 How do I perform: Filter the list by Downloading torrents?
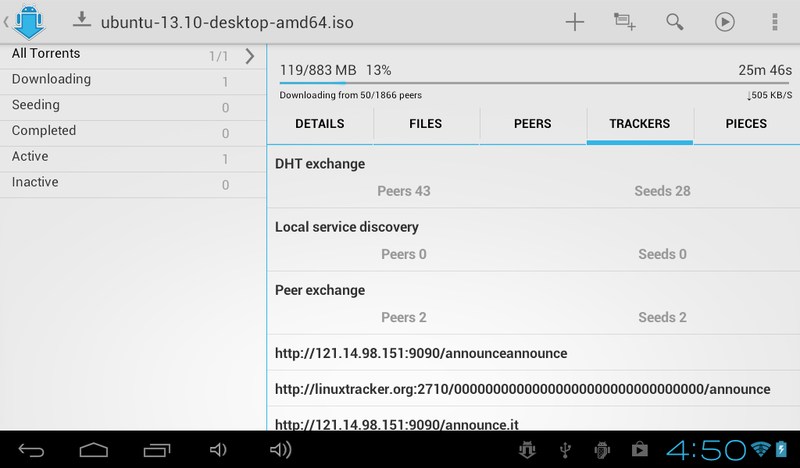tap(133, 81)
